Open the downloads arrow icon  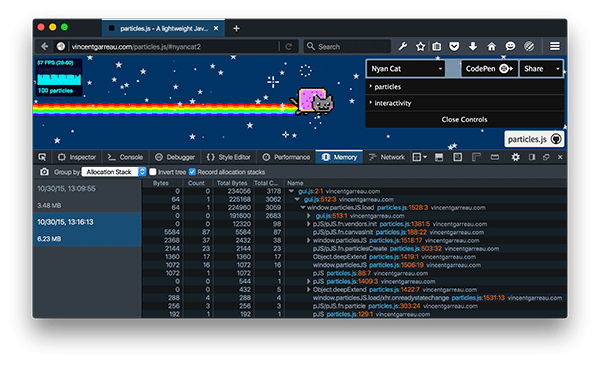point(473,47)
